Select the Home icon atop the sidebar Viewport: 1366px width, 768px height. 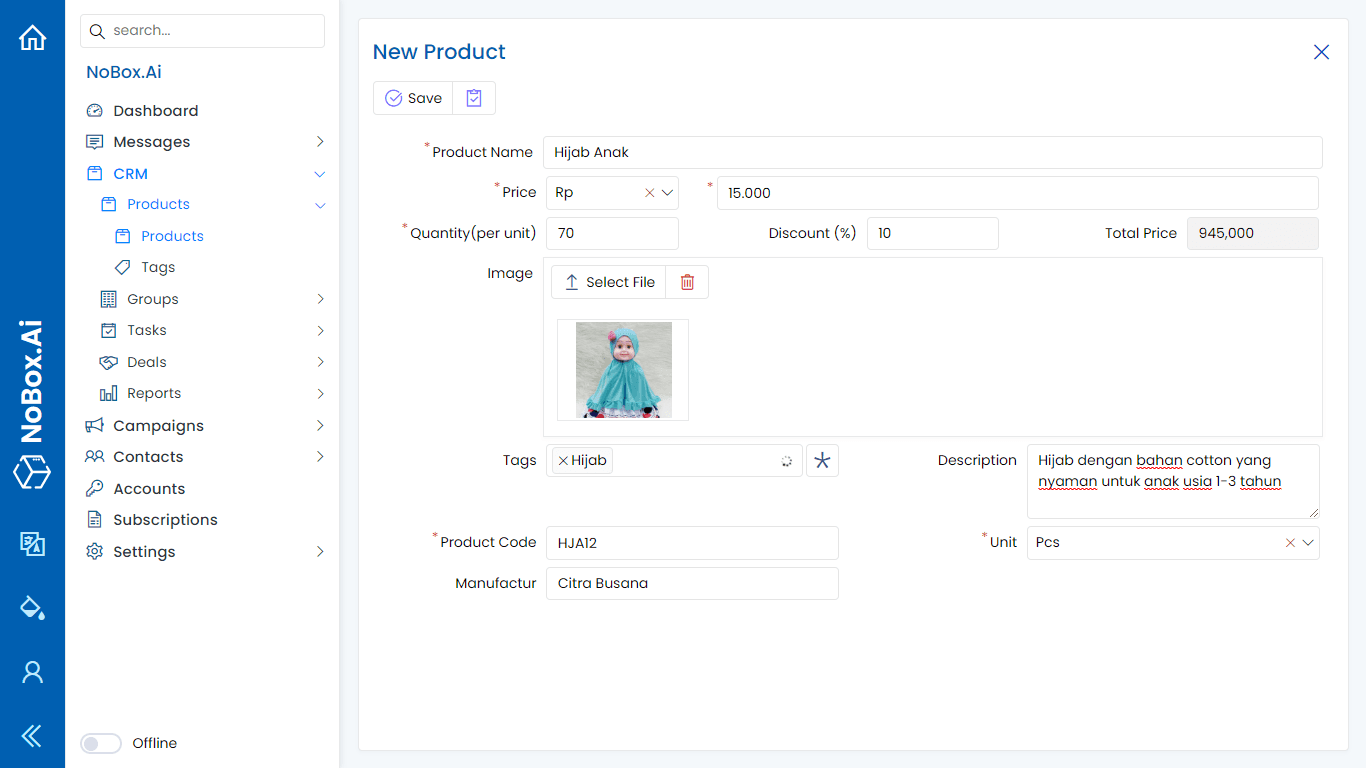pyautogui.click(x=32, y=36)
